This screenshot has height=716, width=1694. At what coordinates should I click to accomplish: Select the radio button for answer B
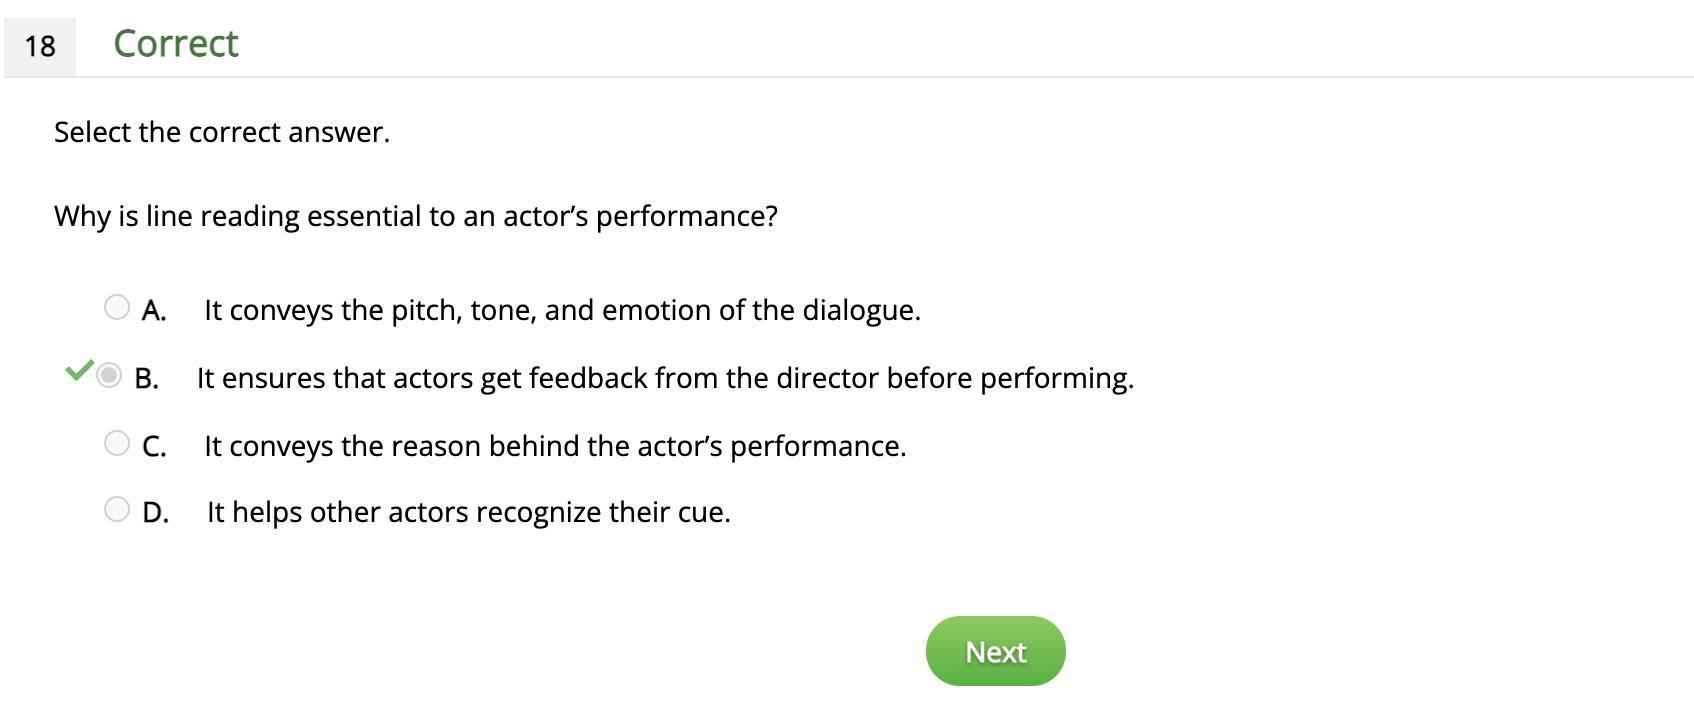pos(109,376)
